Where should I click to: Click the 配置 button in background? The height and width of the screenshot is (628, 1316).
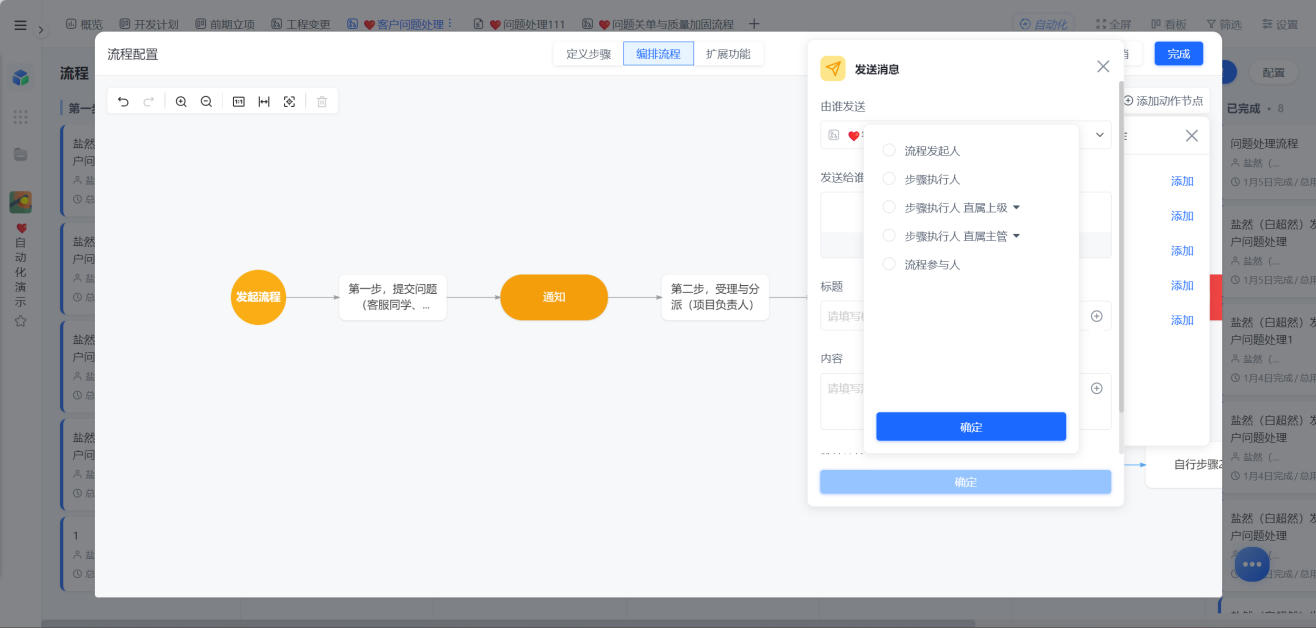pyautogui.click(x=1273, y=73)
